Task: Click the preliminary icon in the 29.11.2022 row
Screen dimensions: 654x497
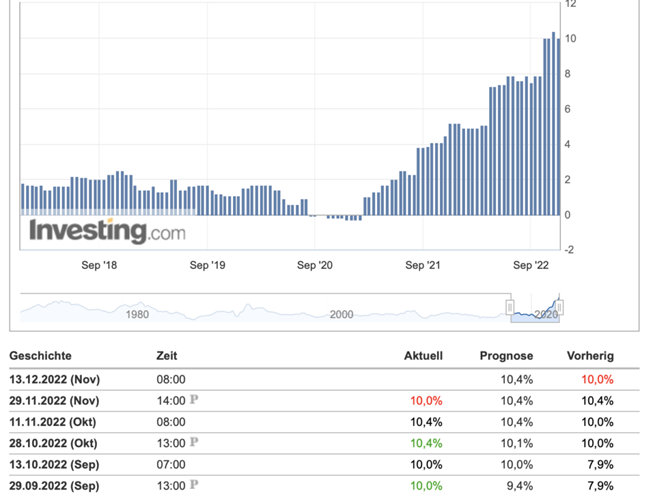Action: (x=195, y=400)
